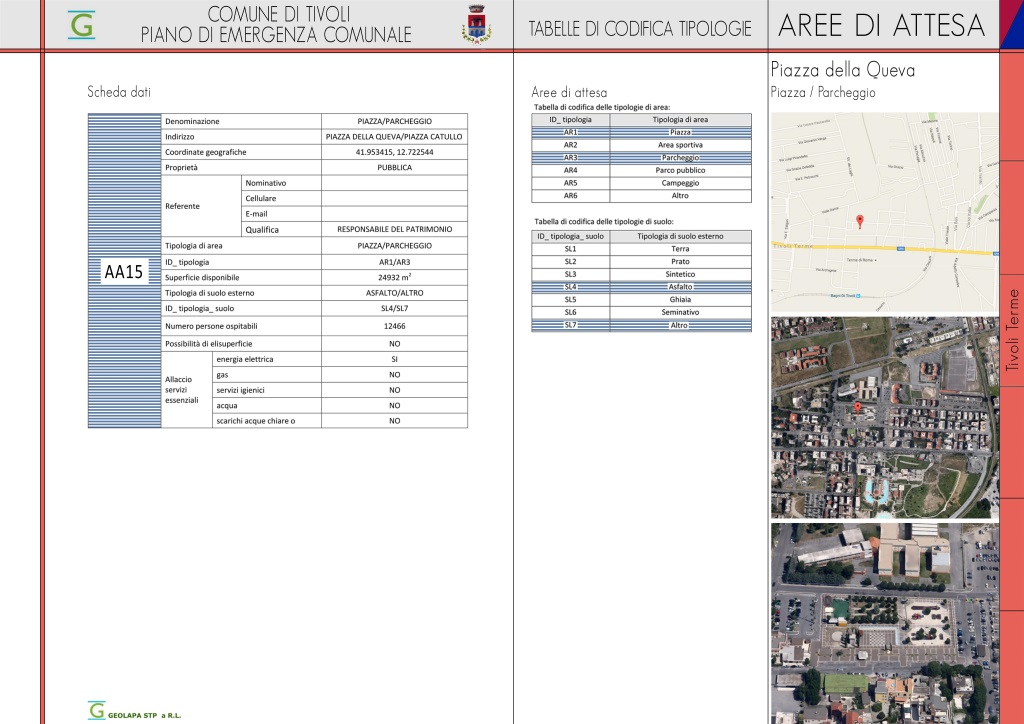Viewport: 1024px width, 724px height.
Task: Select the AR5 Campeggio row
Action: point(641,183)
